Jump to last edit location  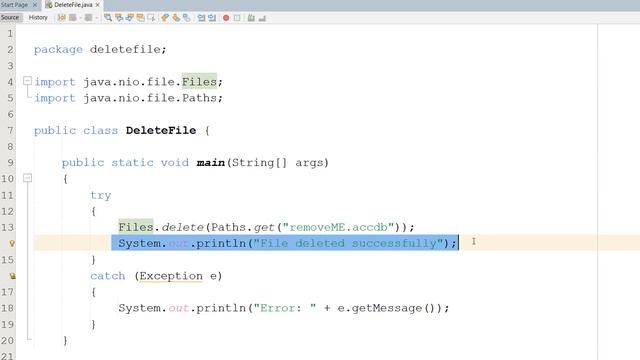coord(61,18)
